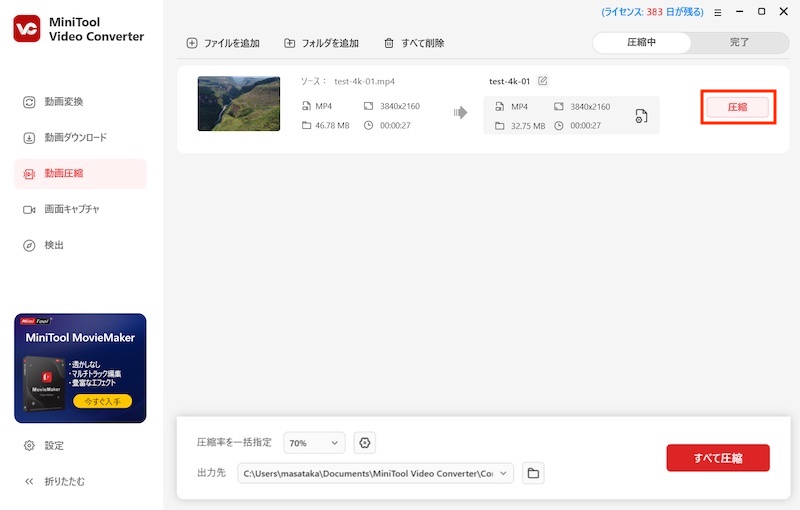
Task: Open the hamburger menu in title bar
Action: point(717,12)
